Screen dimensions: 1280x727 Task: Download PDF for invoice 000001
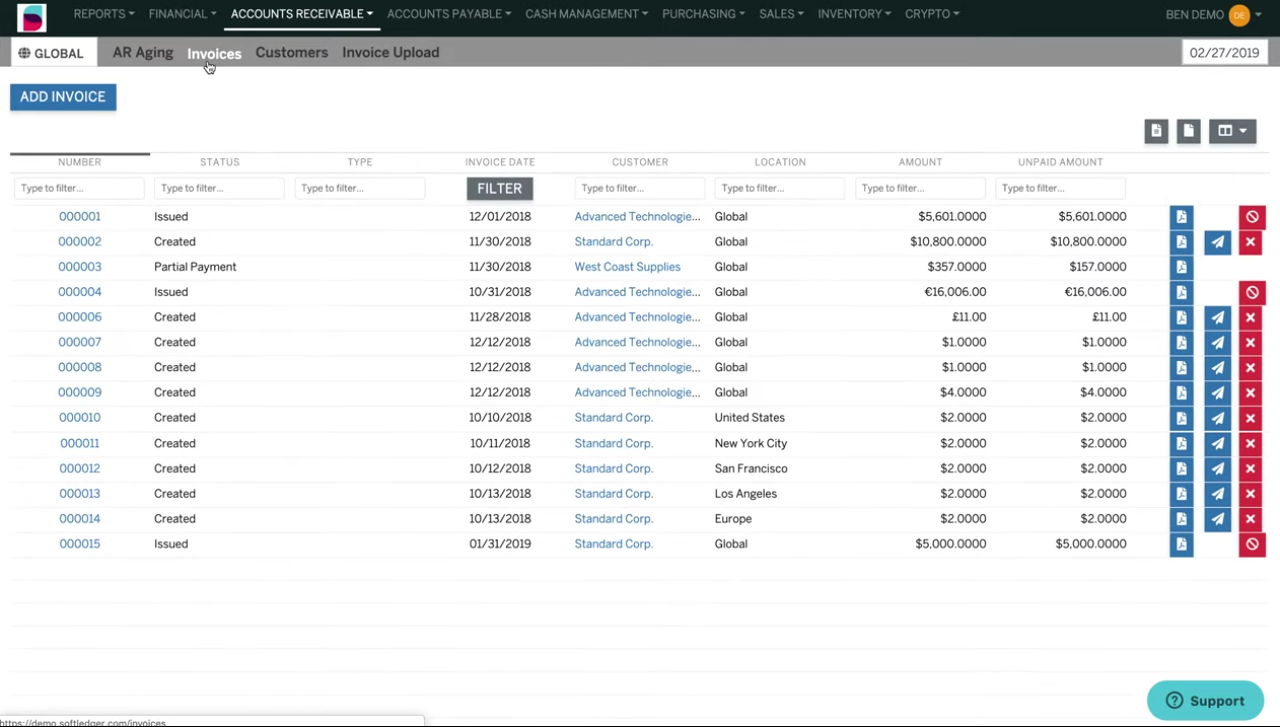click(1181, 217)
